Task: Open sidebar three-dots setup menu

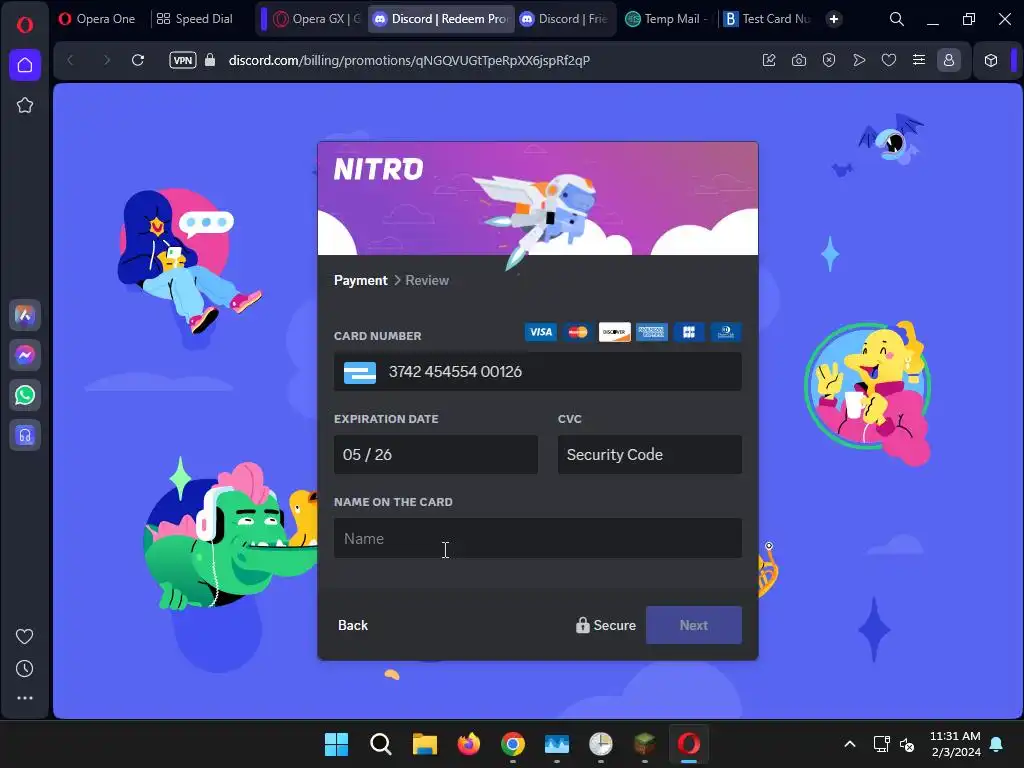Action: (25, 698)
